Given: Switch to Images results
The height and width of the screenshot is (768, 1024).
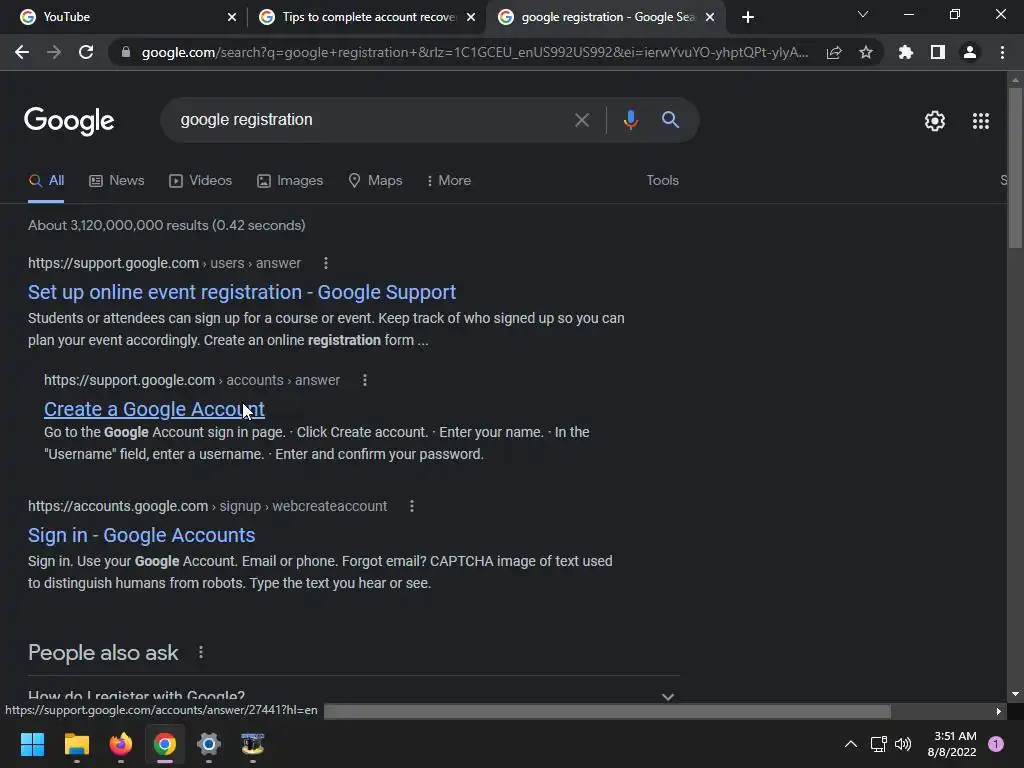Looking at the screenshot, I should [290, 181].
